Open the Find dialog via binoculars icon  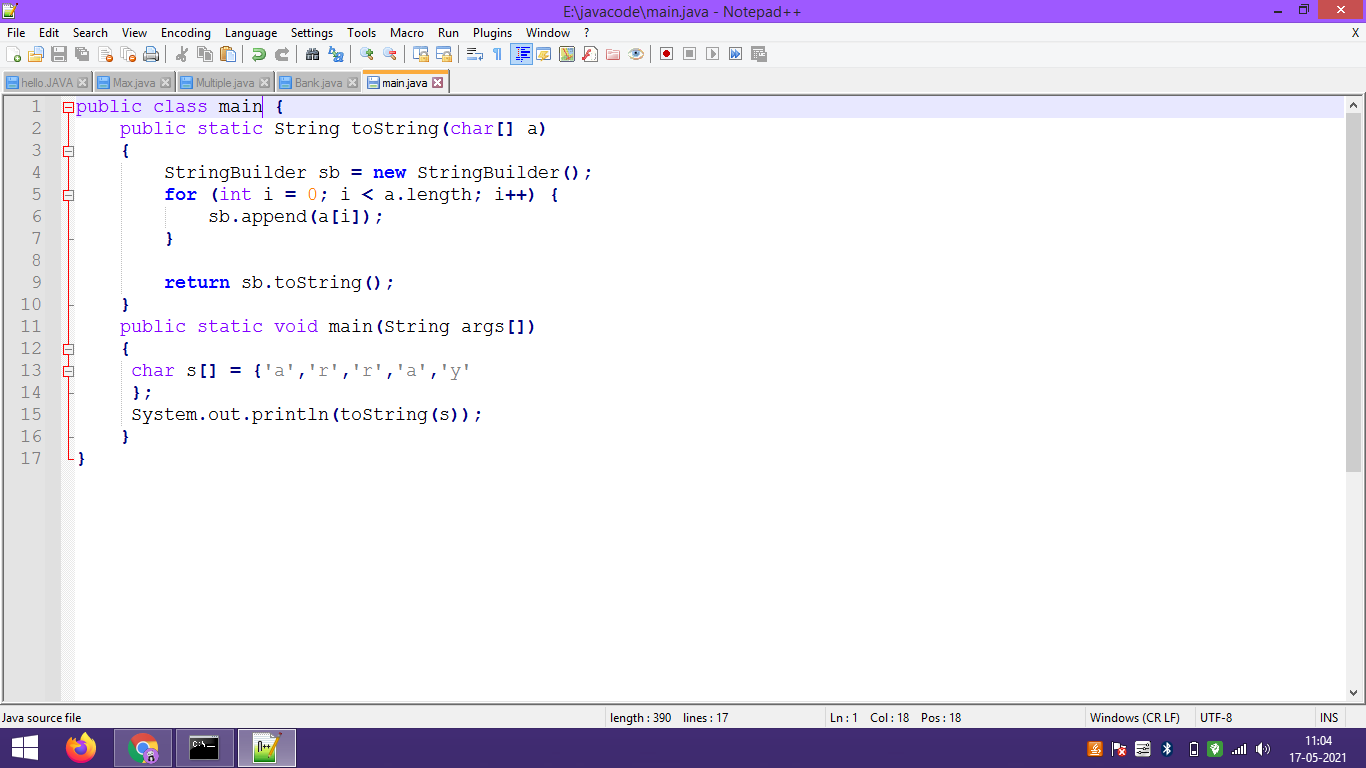[x=311, y=54]
